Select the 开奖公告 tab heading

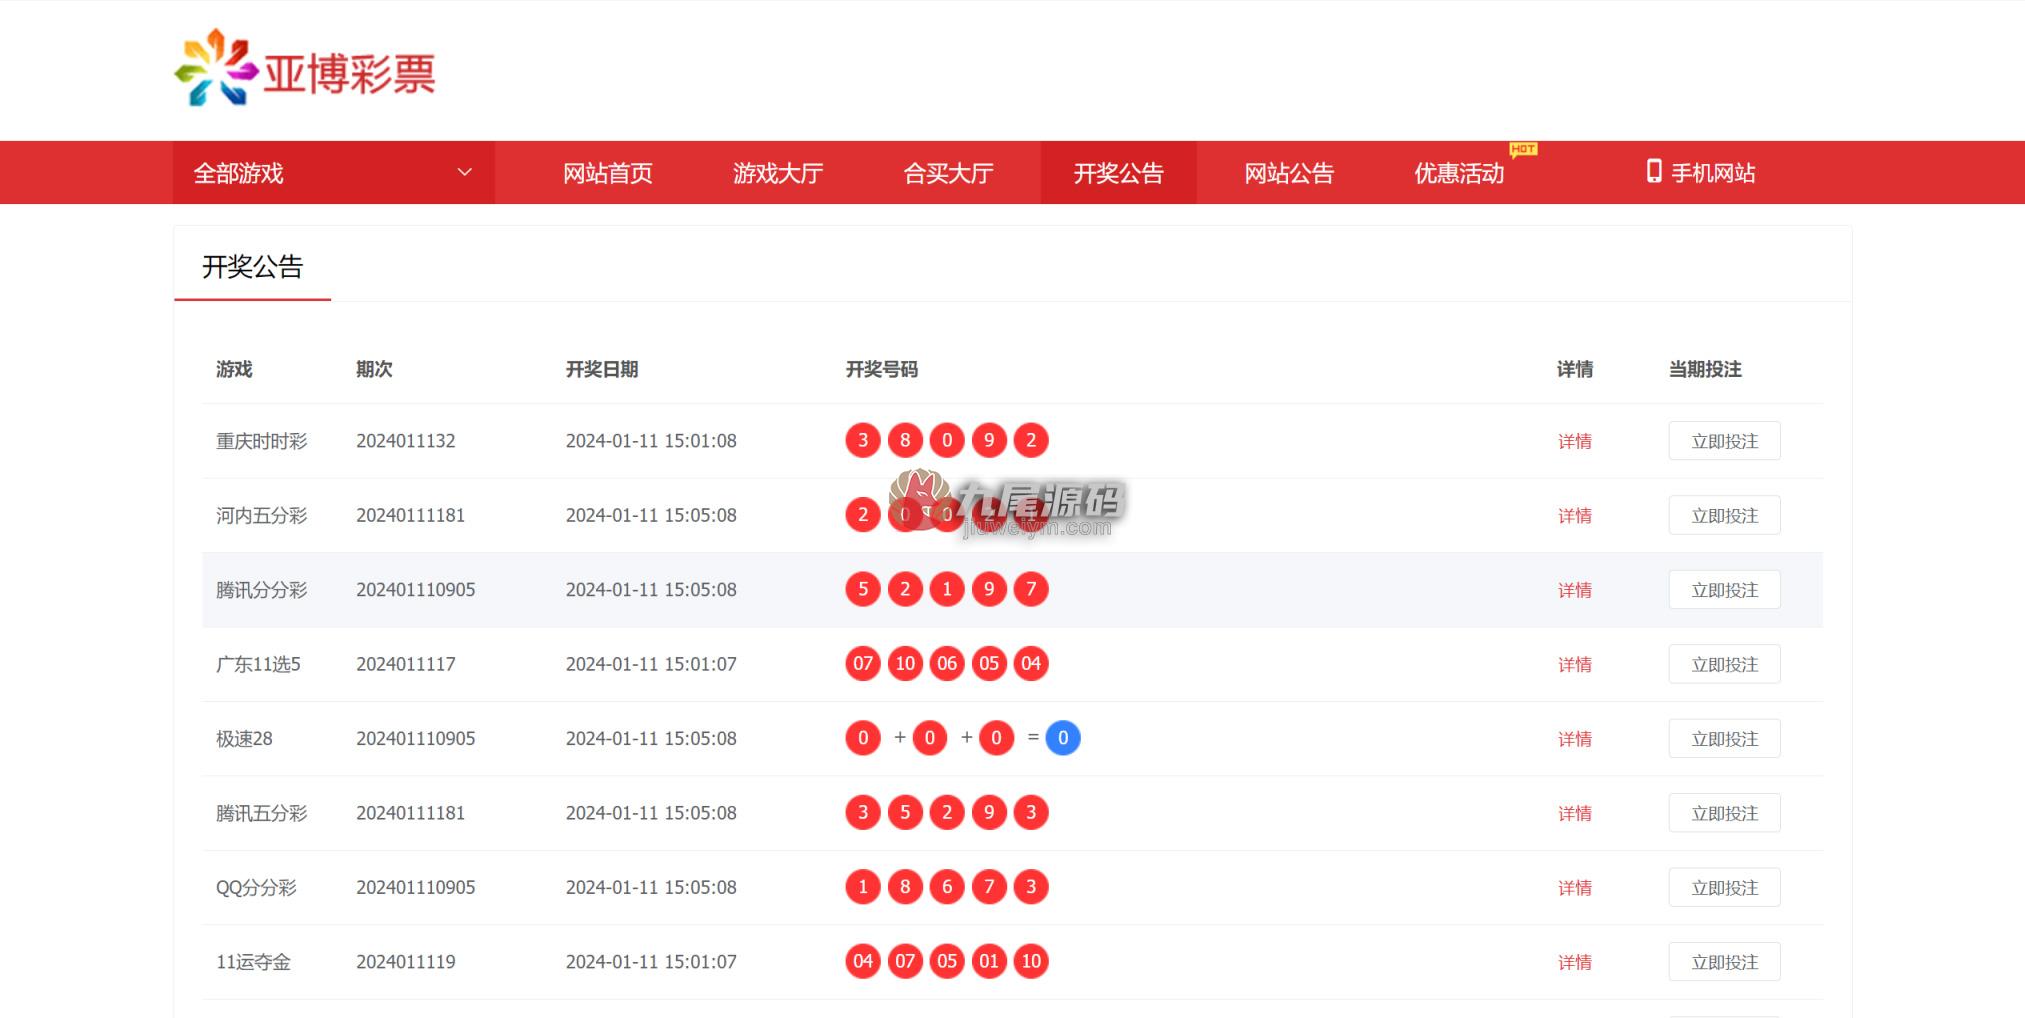coord(252,266)
